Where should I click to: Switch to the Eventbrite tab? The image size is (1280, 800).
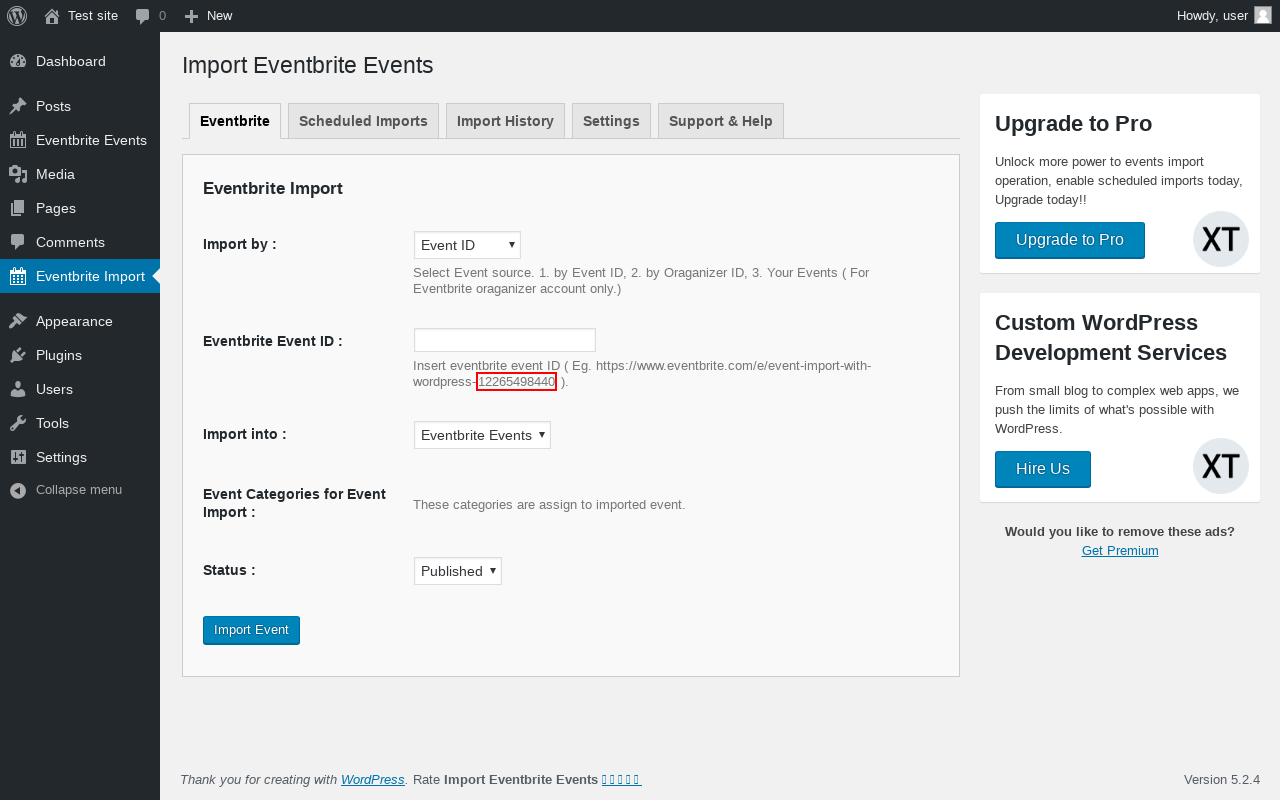click(x=235, y=121)
